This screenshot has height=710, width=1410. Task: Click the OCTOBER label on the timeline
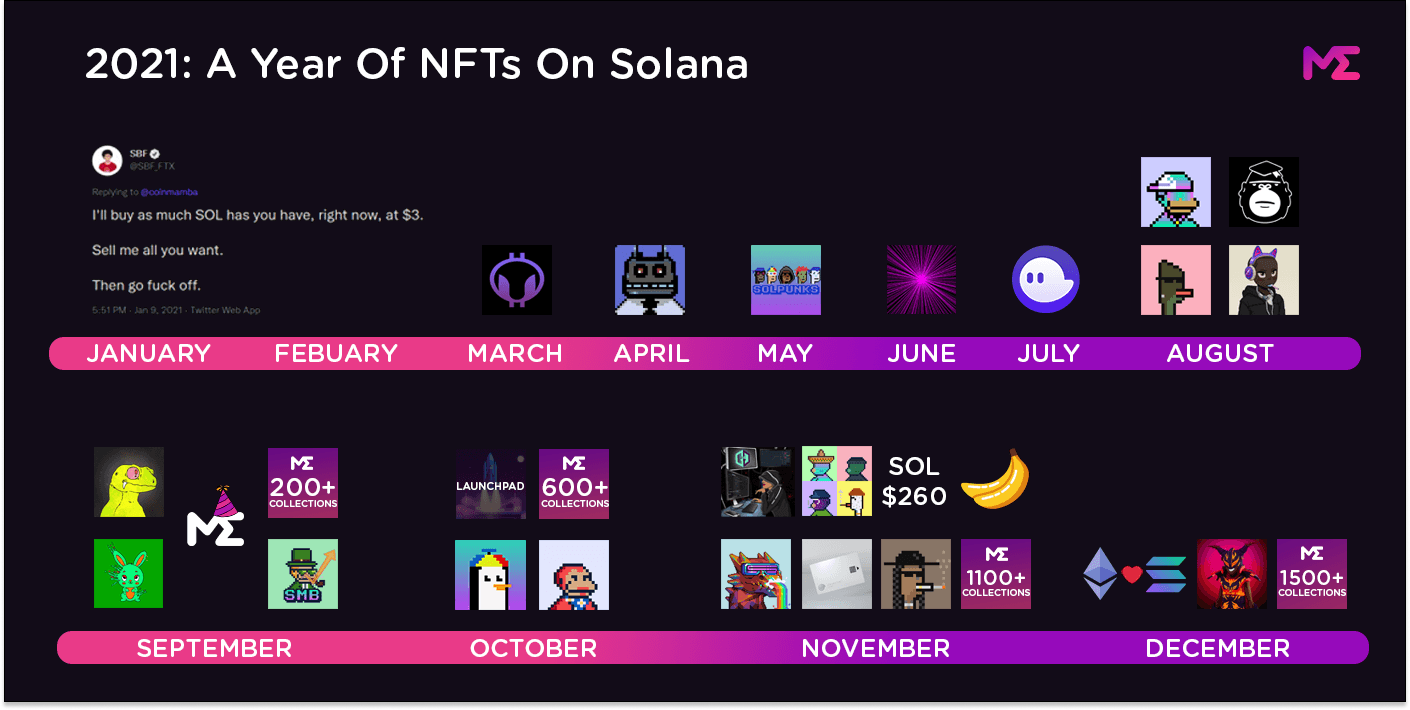[533, 648]
